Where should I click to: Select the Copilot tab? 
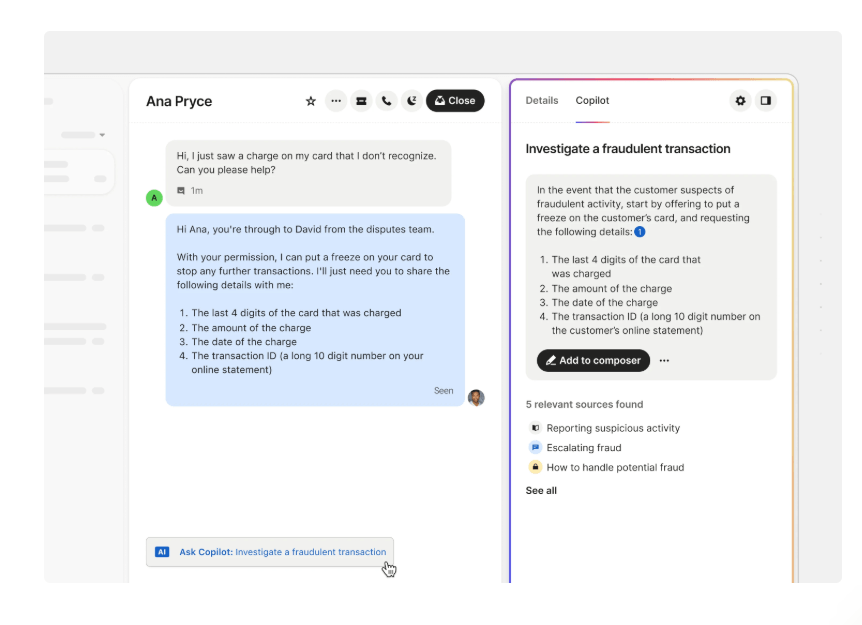pyautogui.click(x=592, y=101)
